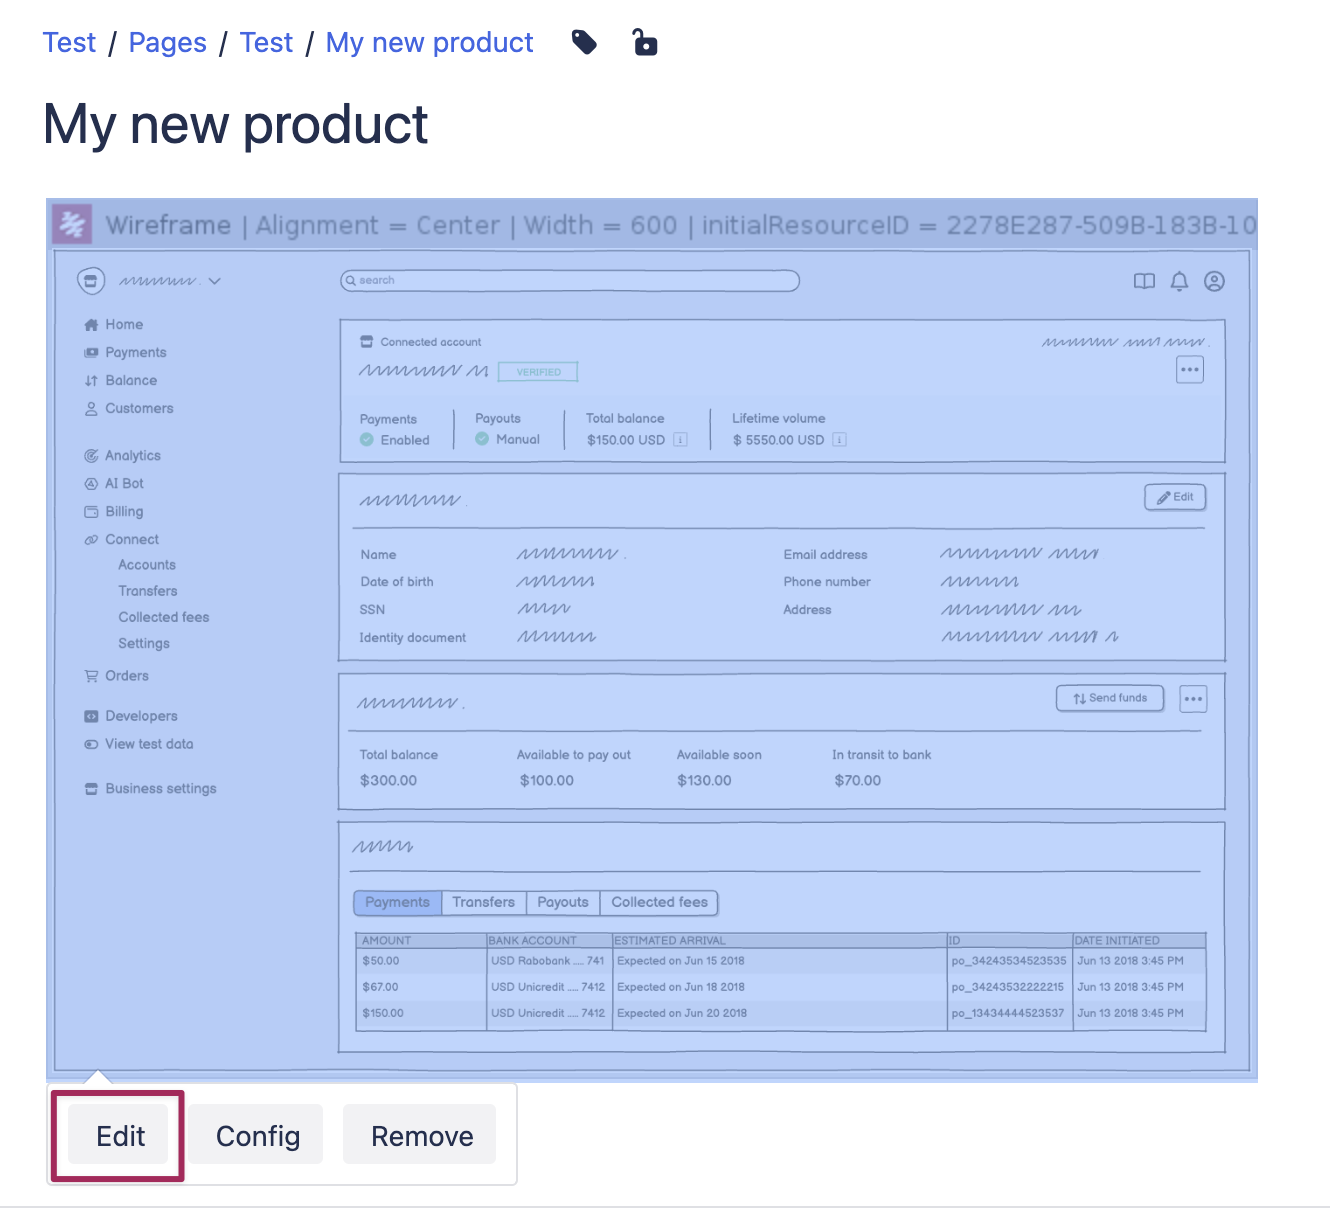The height and width of the screenshot is (1208, 1330).
Task: Select Settings under Connect
Action: (x=144, y=643)
